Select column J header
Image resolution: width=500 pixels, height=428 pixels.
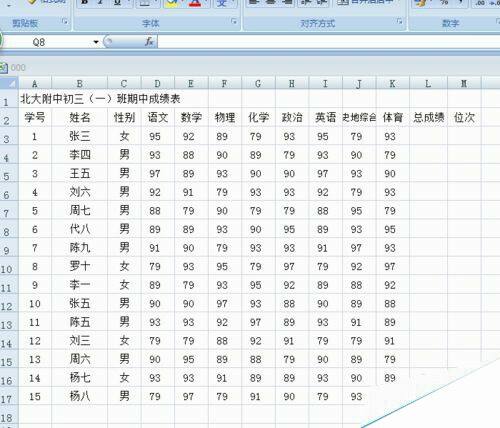pos(359,83)
